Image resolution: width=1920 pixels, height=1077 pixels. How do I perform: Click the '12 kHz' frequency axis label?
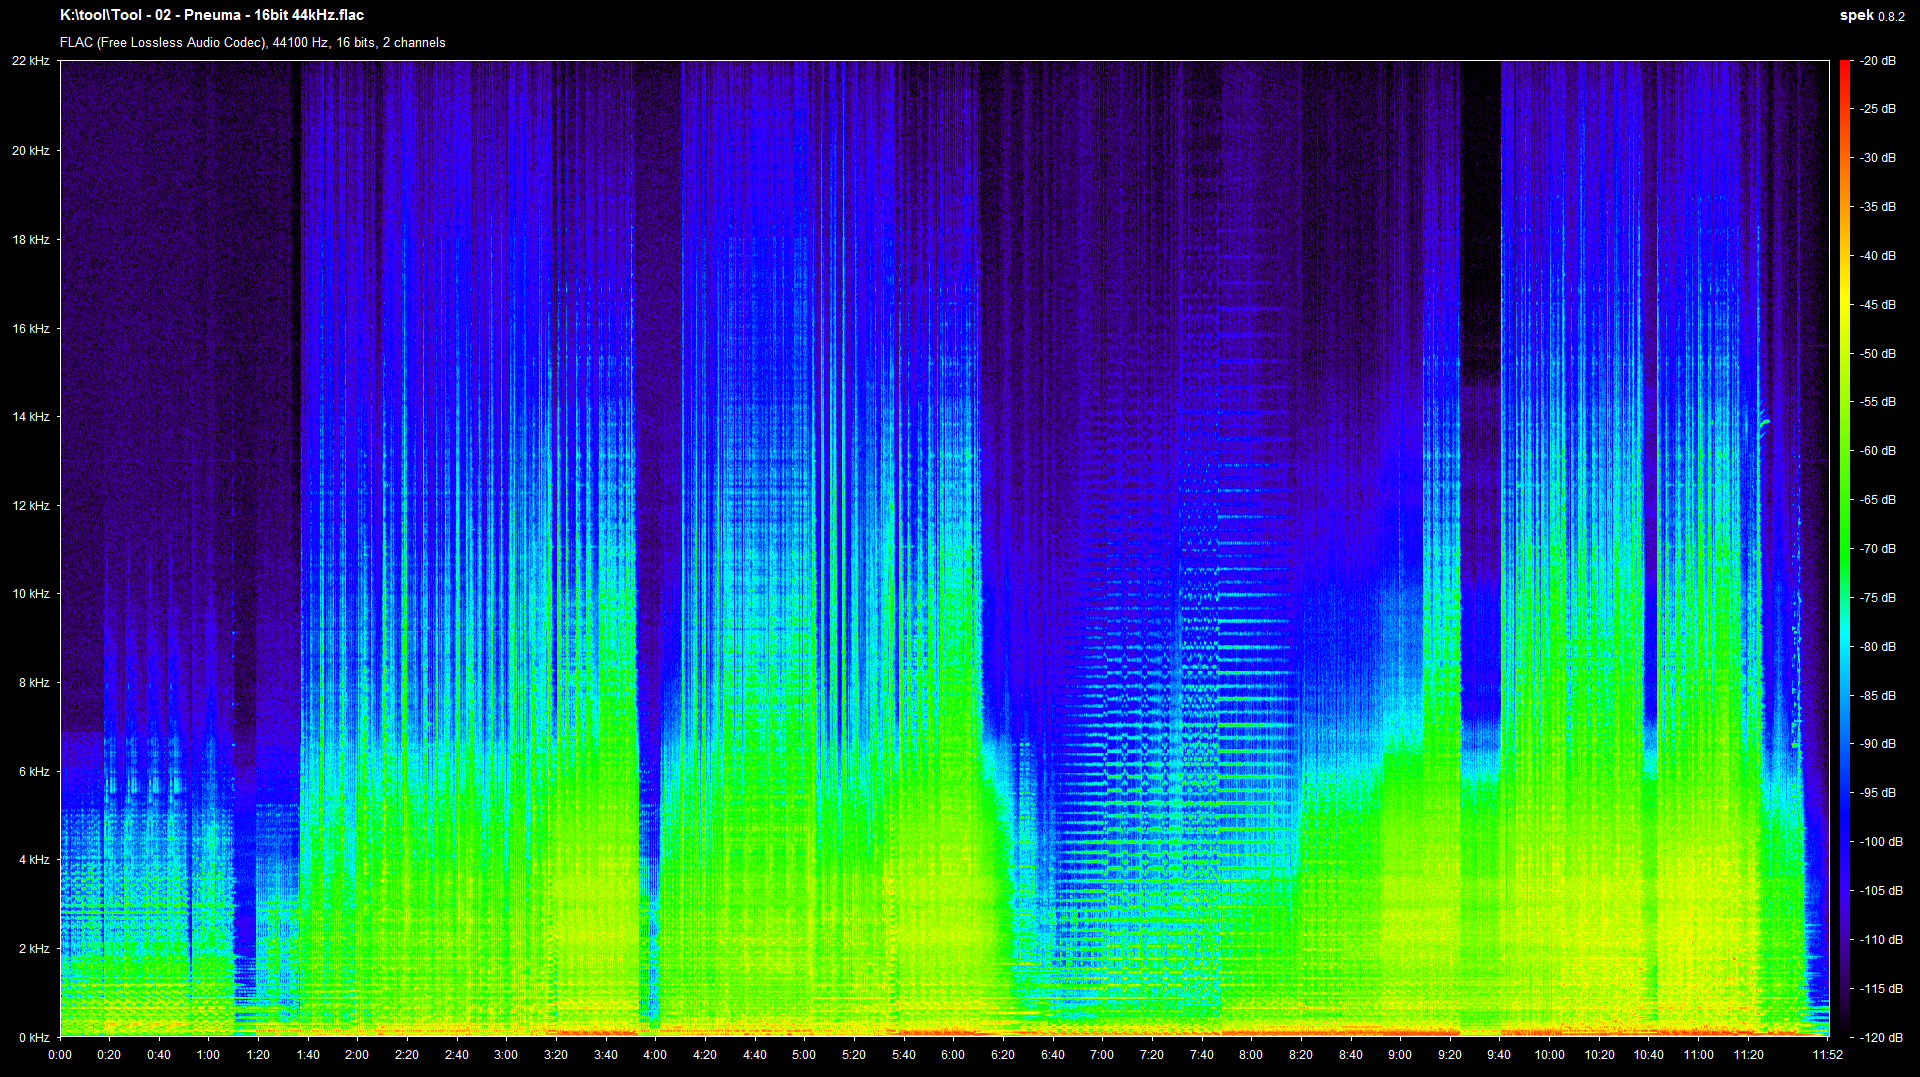[x=31, y=506]
